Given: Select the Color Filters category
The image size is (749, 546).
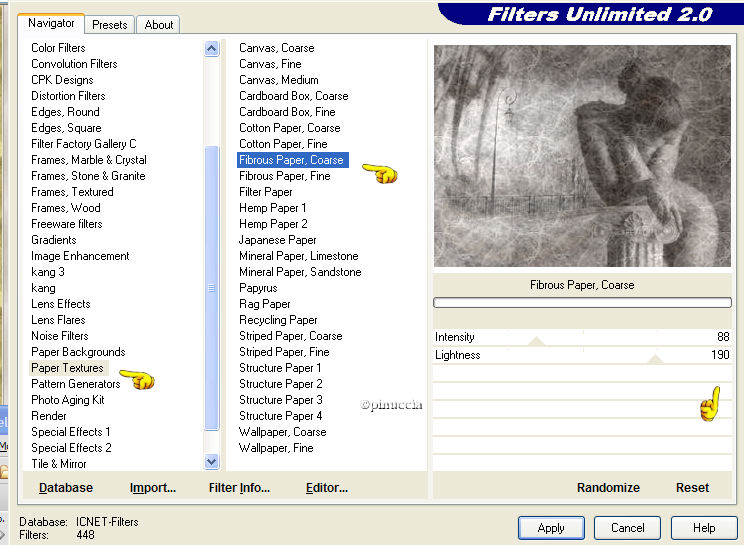Looking at the screenshot, I should (x=58, y=48).
